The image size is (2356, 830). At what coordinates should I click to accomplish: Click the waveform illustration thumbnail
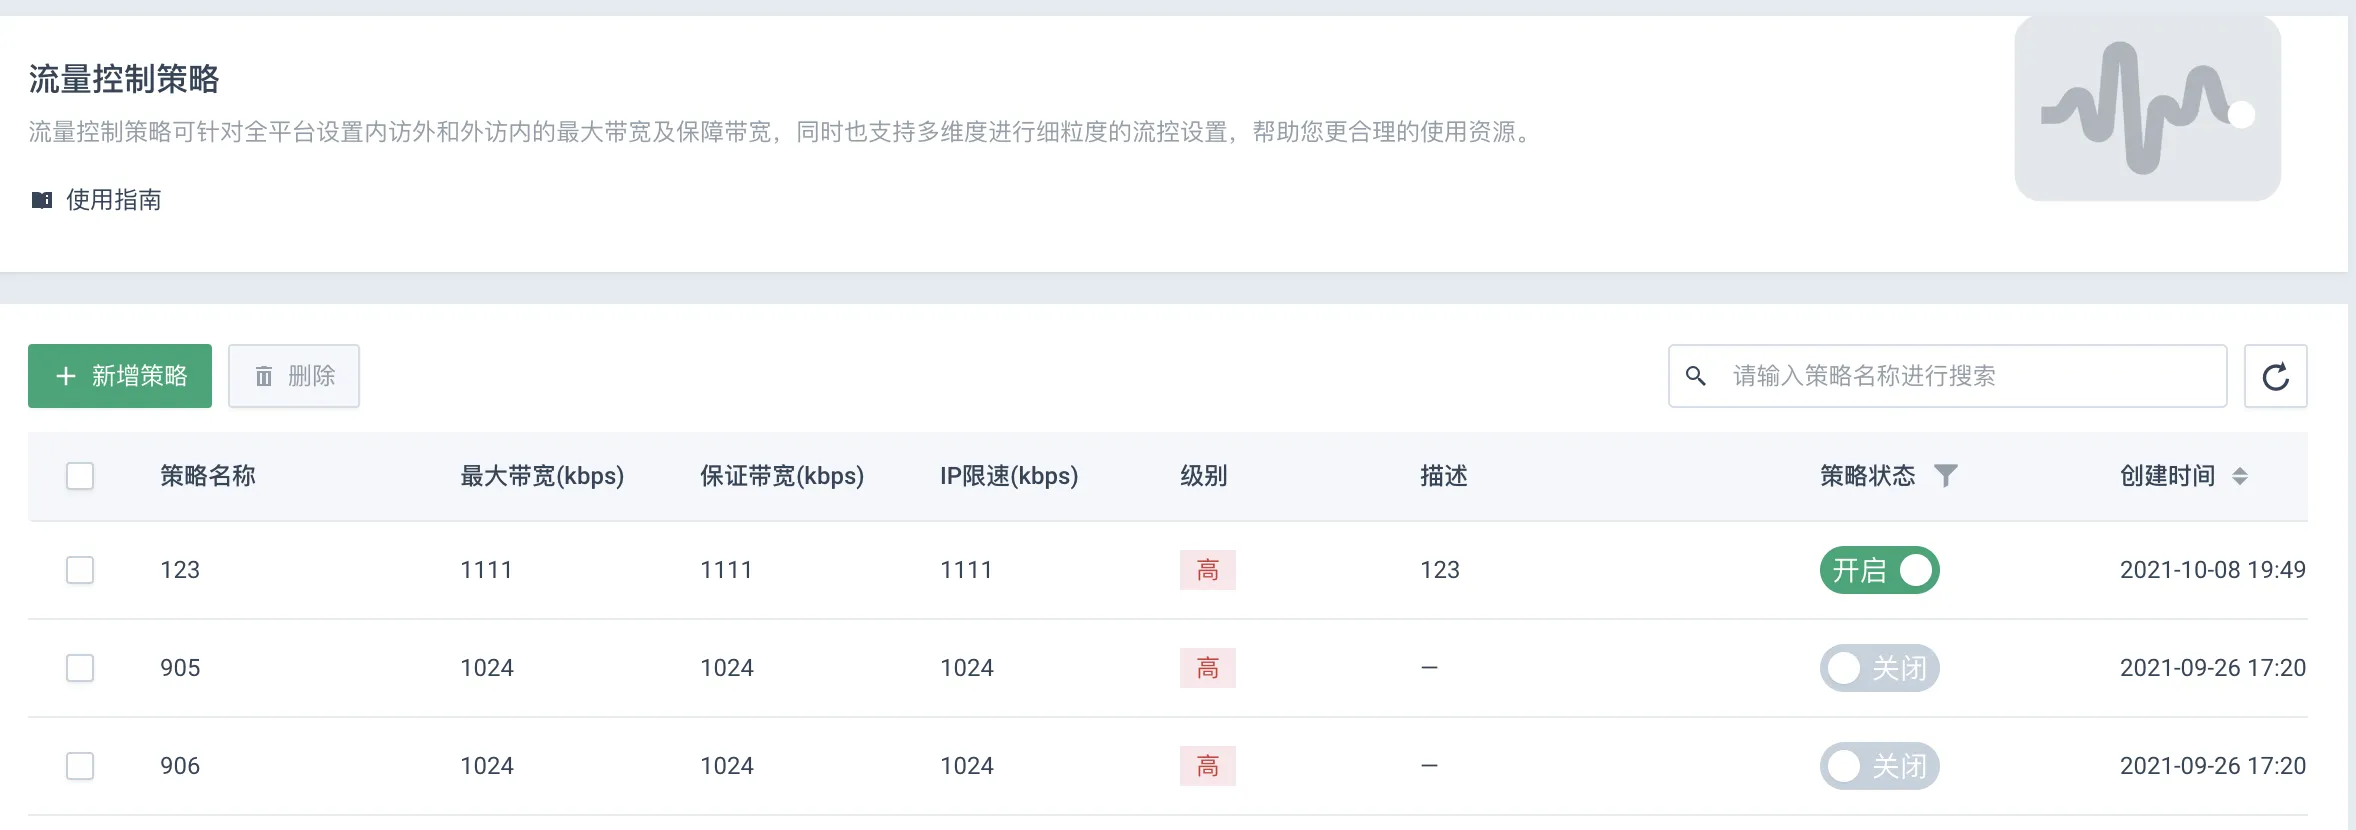coord(2147,108)
